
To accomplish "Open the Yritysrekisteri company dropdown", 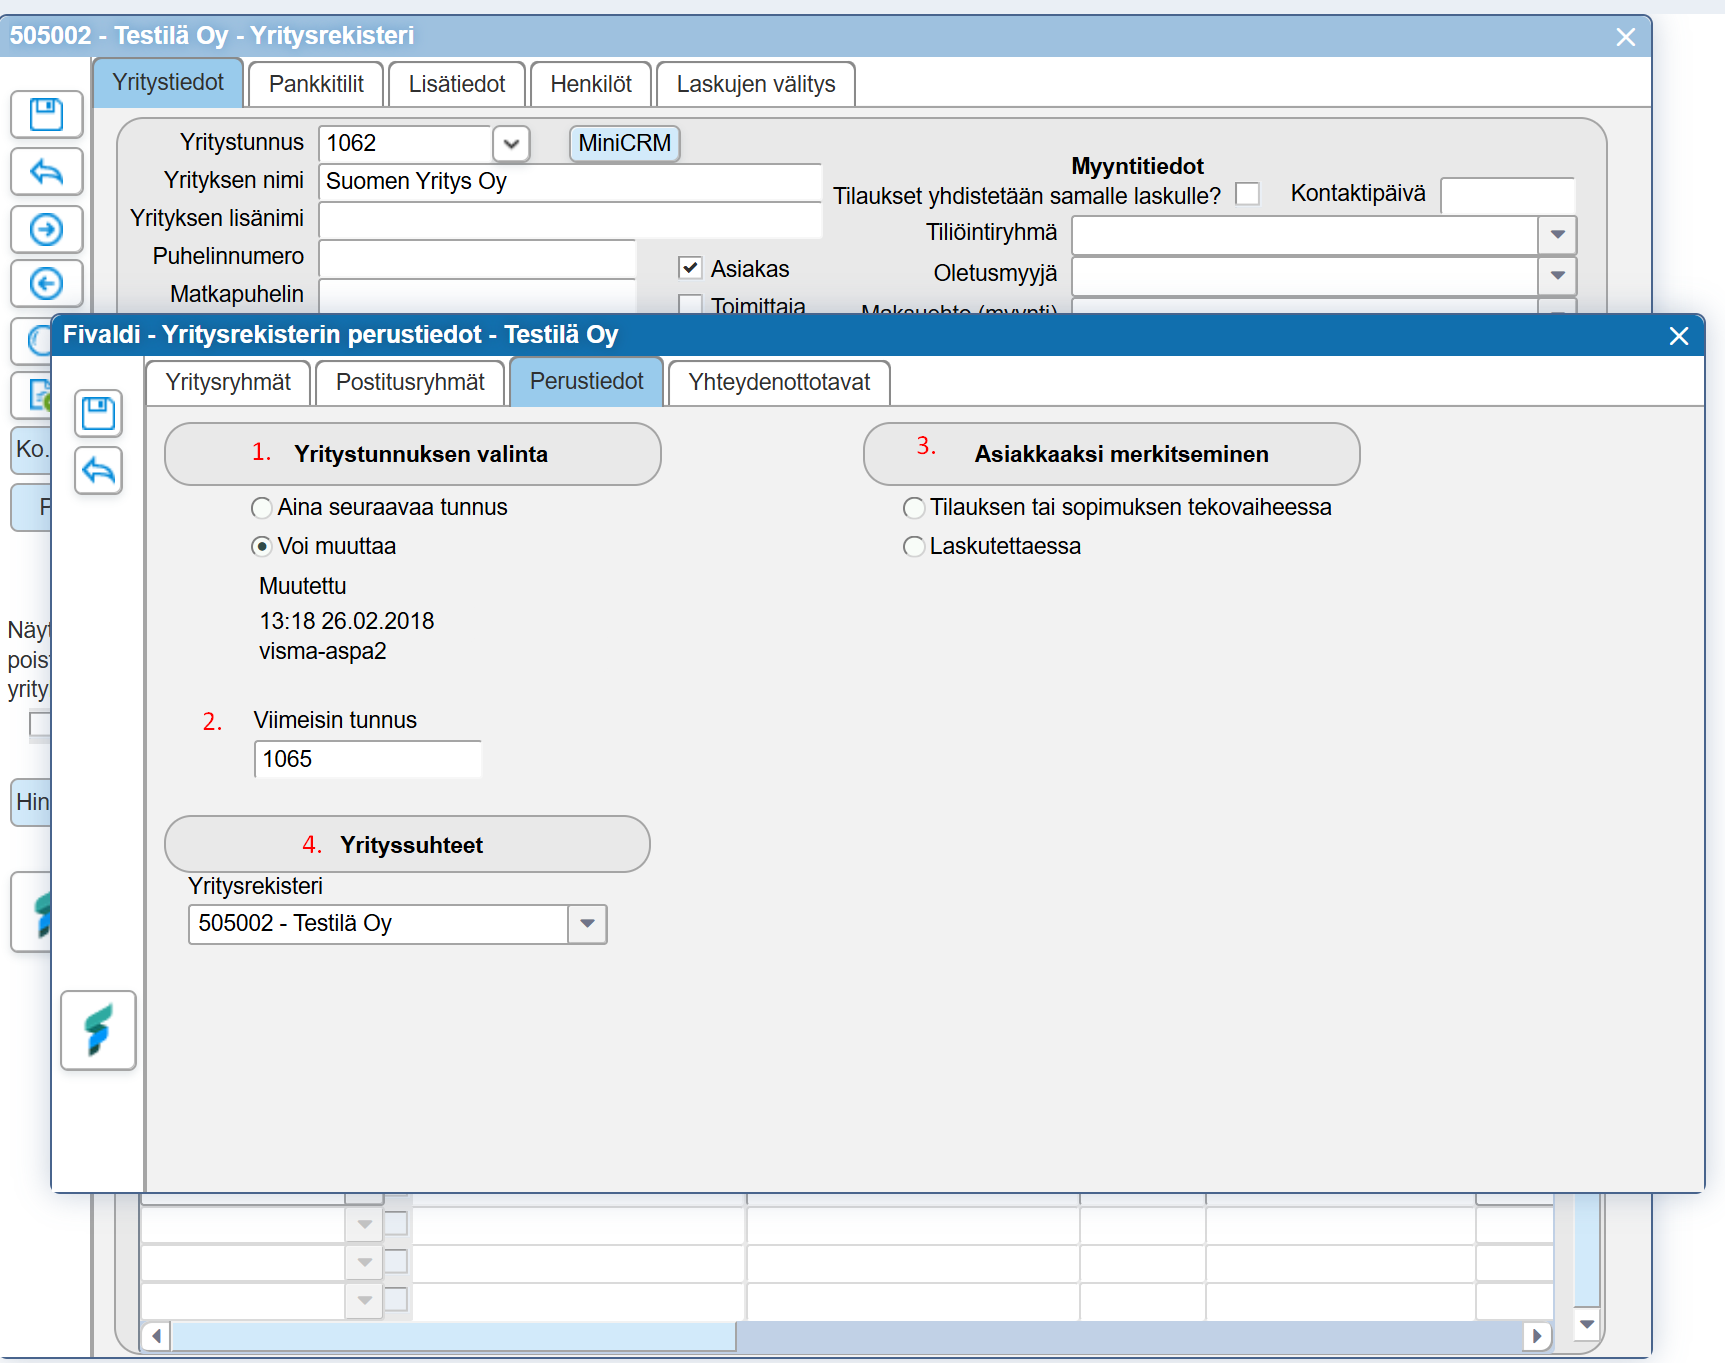I will click(x=587, y=924).
